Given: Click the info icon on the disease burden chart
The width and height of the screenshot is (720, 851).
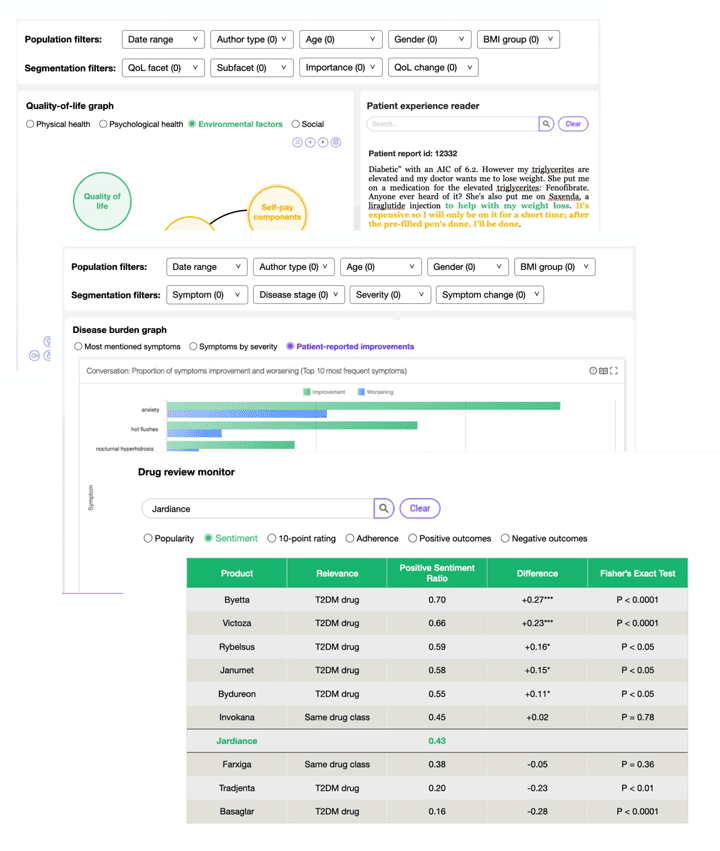Looking at the screenshot, I should [593, 371].
